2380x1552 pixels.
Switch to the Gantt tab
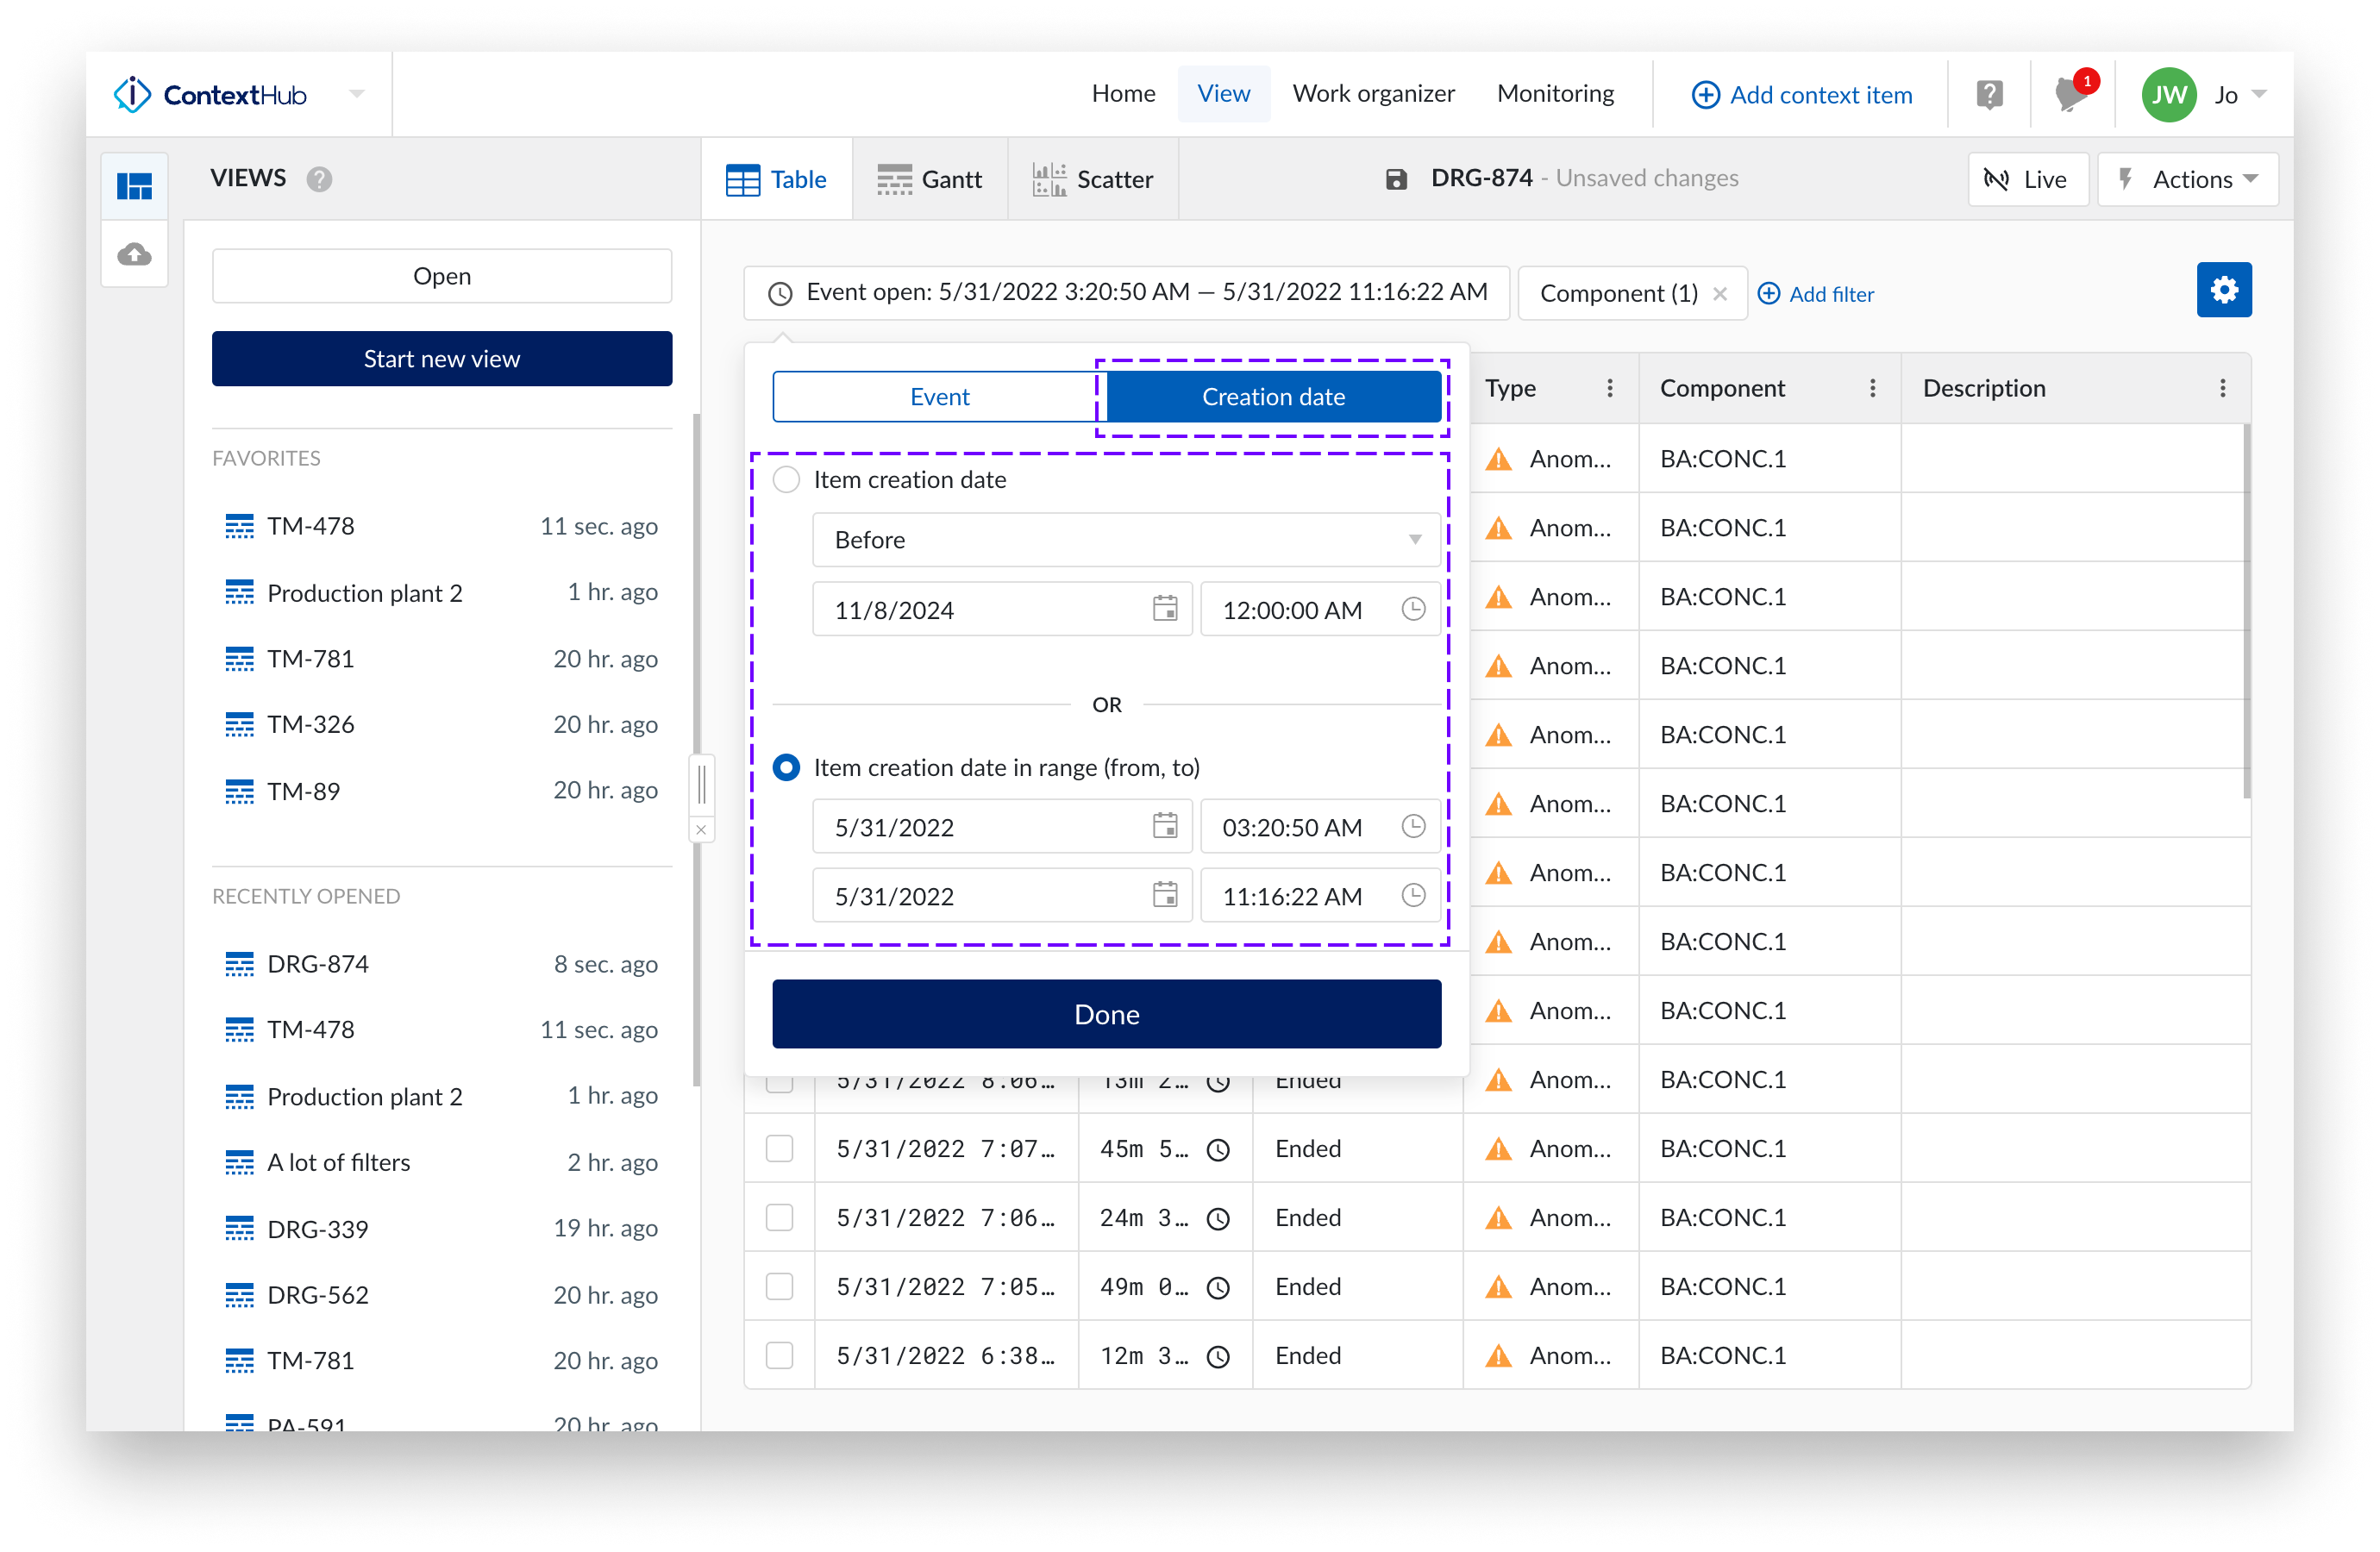click(x=930, y=179)
